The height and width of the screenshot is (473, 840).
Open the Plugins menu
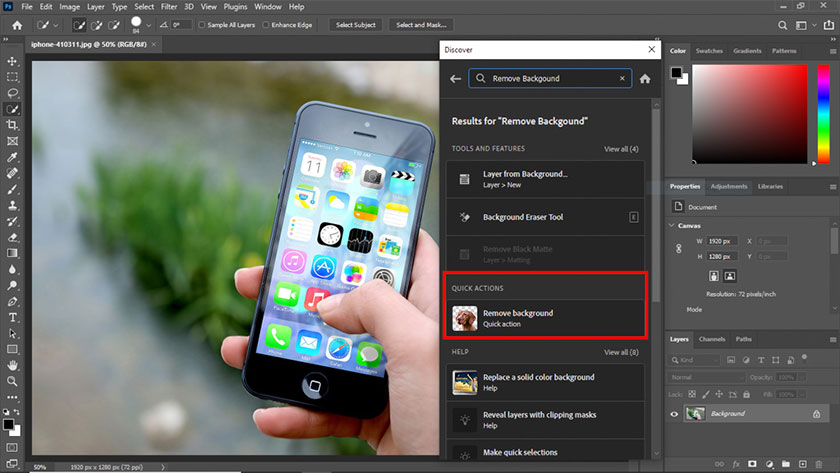point(235,7)
